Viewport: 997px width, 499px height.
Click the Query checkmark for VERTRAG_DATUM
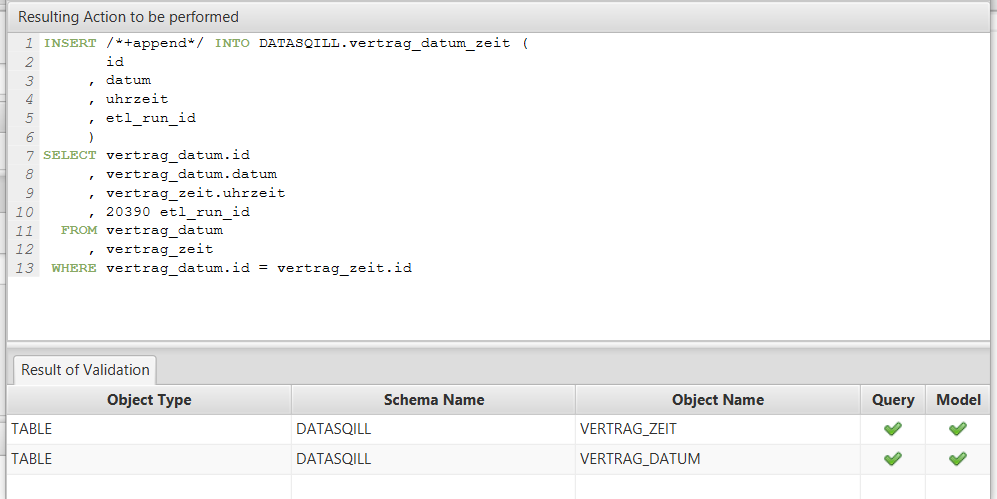point(893,459)
